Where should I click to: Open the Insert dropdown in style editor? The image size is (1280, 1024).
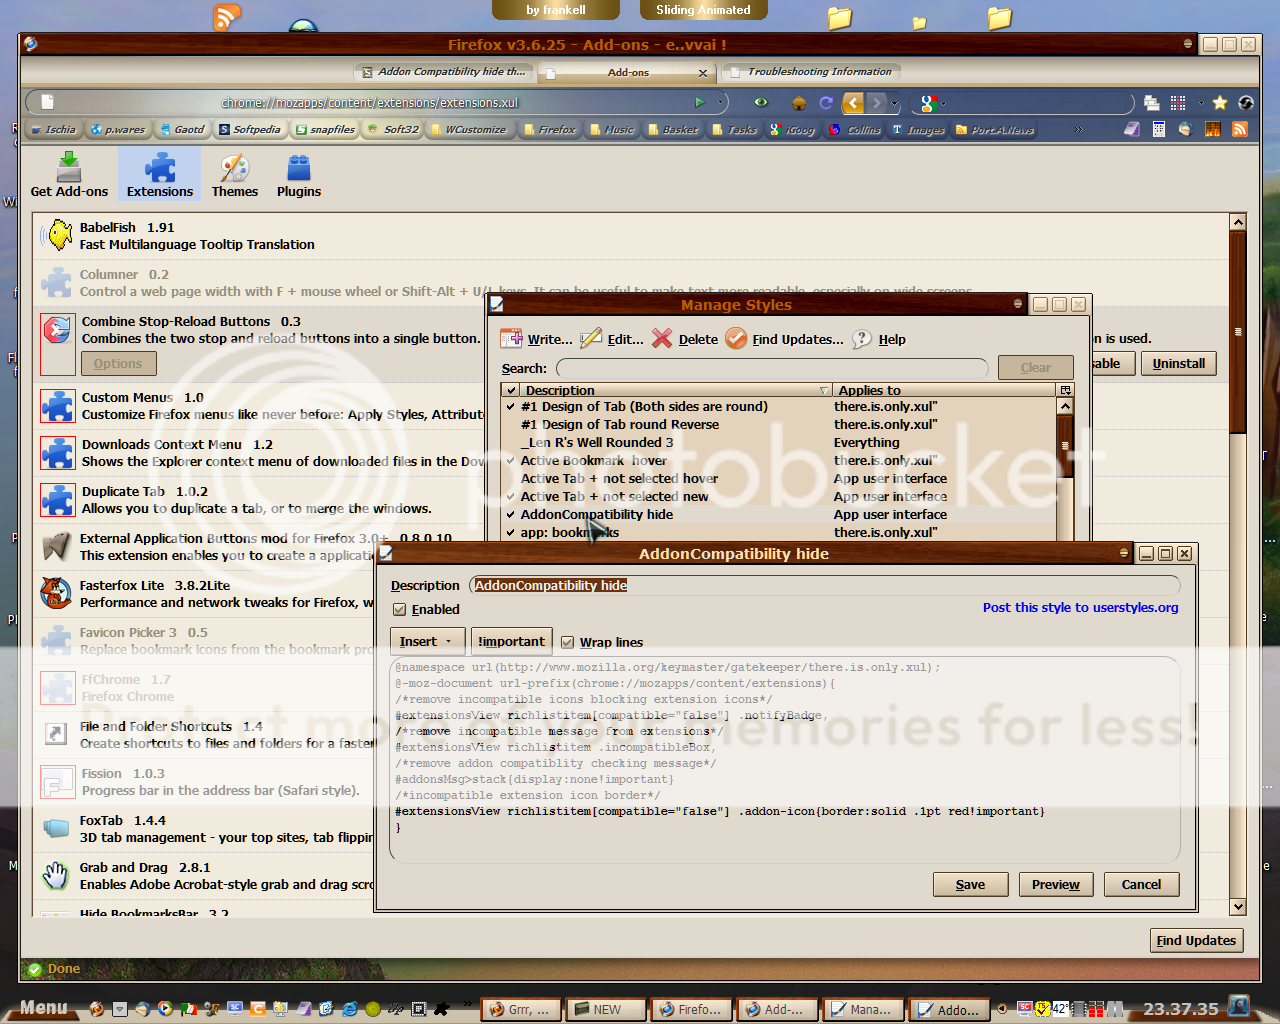coord(427,641)
